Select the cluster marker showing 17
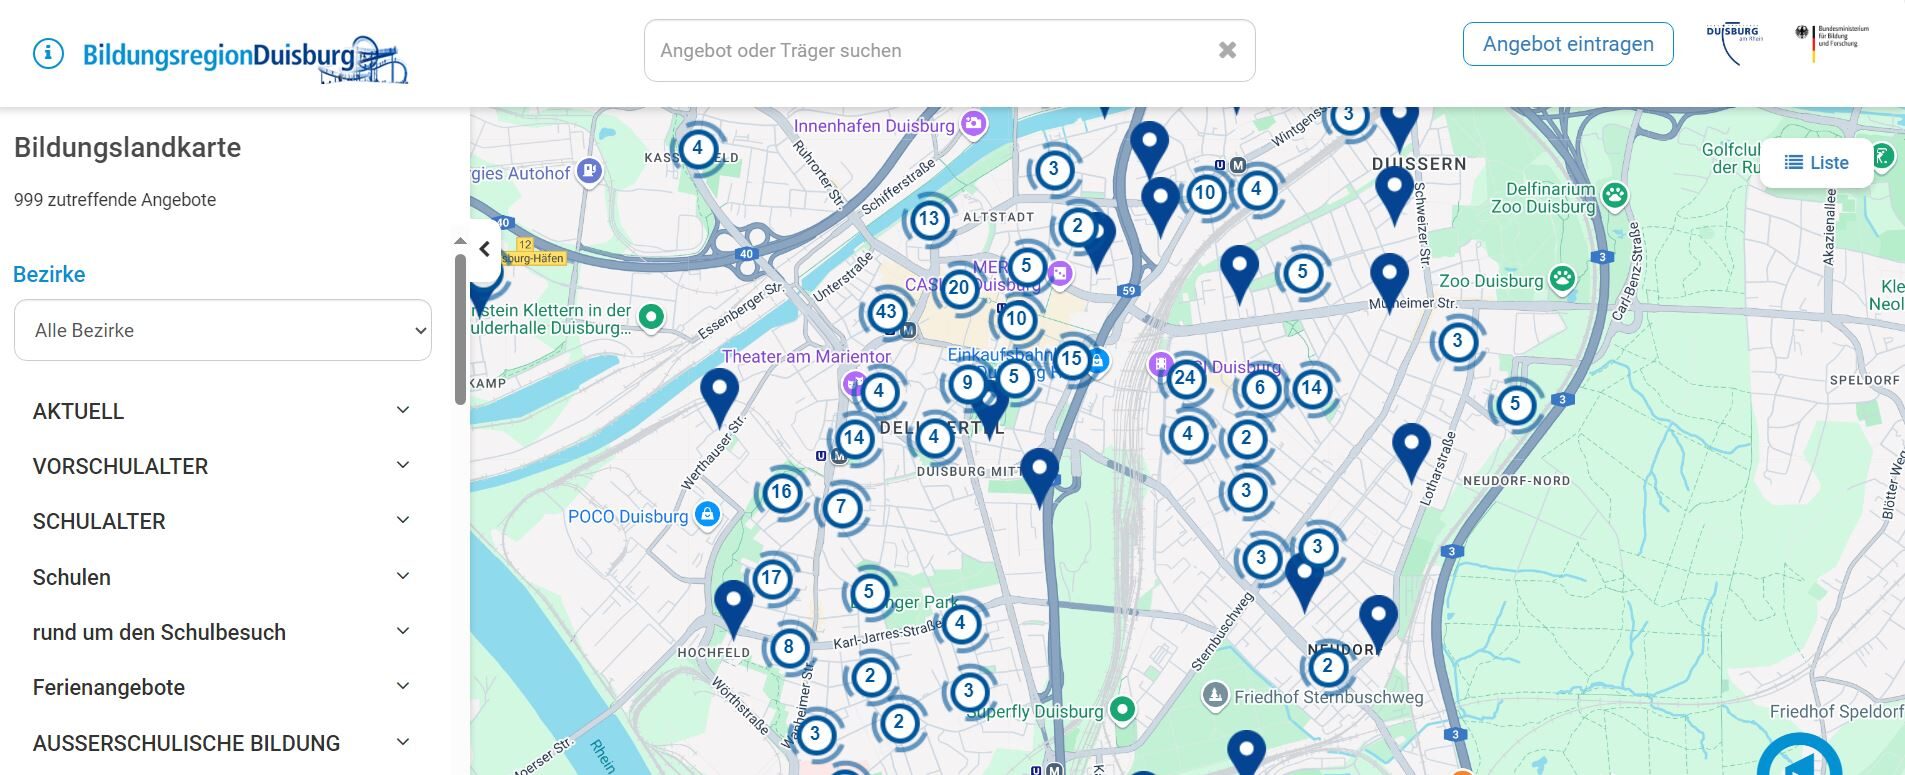1905x775 pixels. click(x=771, y=578)
